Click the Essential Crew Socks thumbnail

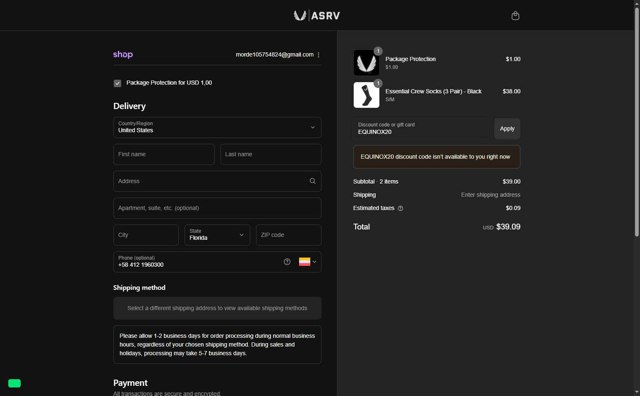click(x=366, y=95)
